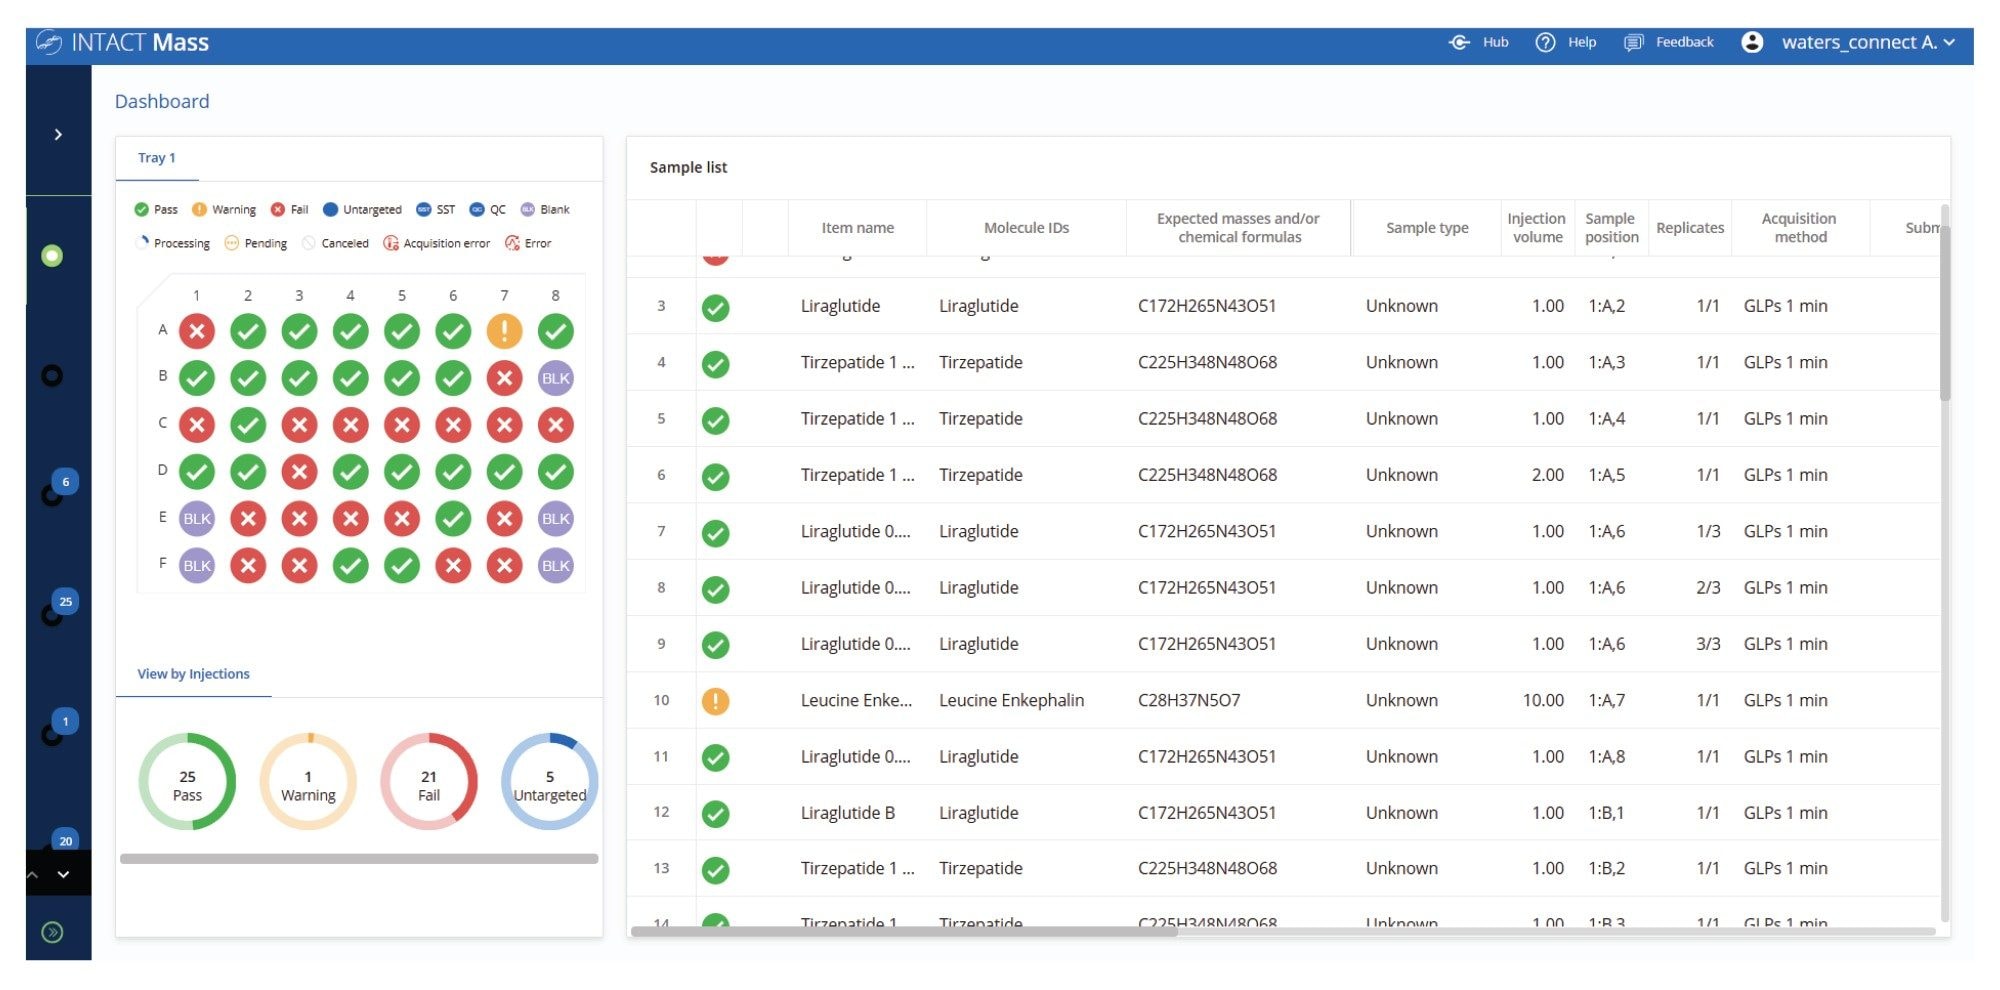The height and width of the screenshot is (990, 2000).
Task: Click the 21 Fail donut chart
Action: point(428,781)
